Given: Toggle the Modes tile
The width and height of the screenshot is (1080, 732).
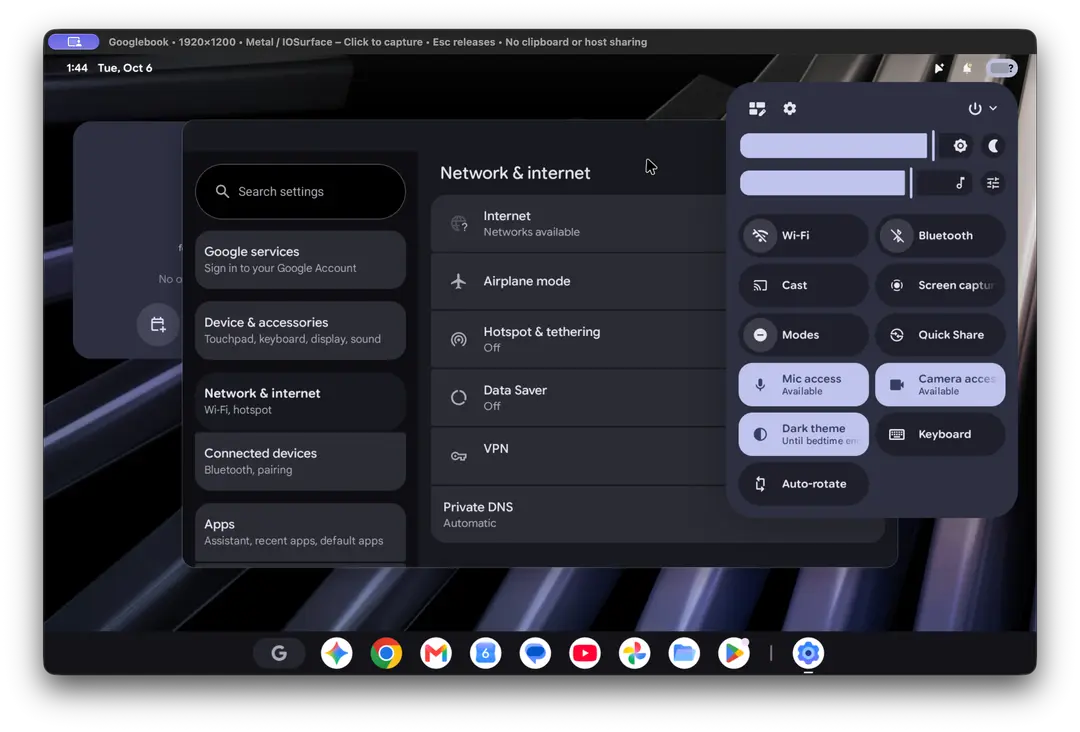Looking at the screenshot, I should coord(803,335).
